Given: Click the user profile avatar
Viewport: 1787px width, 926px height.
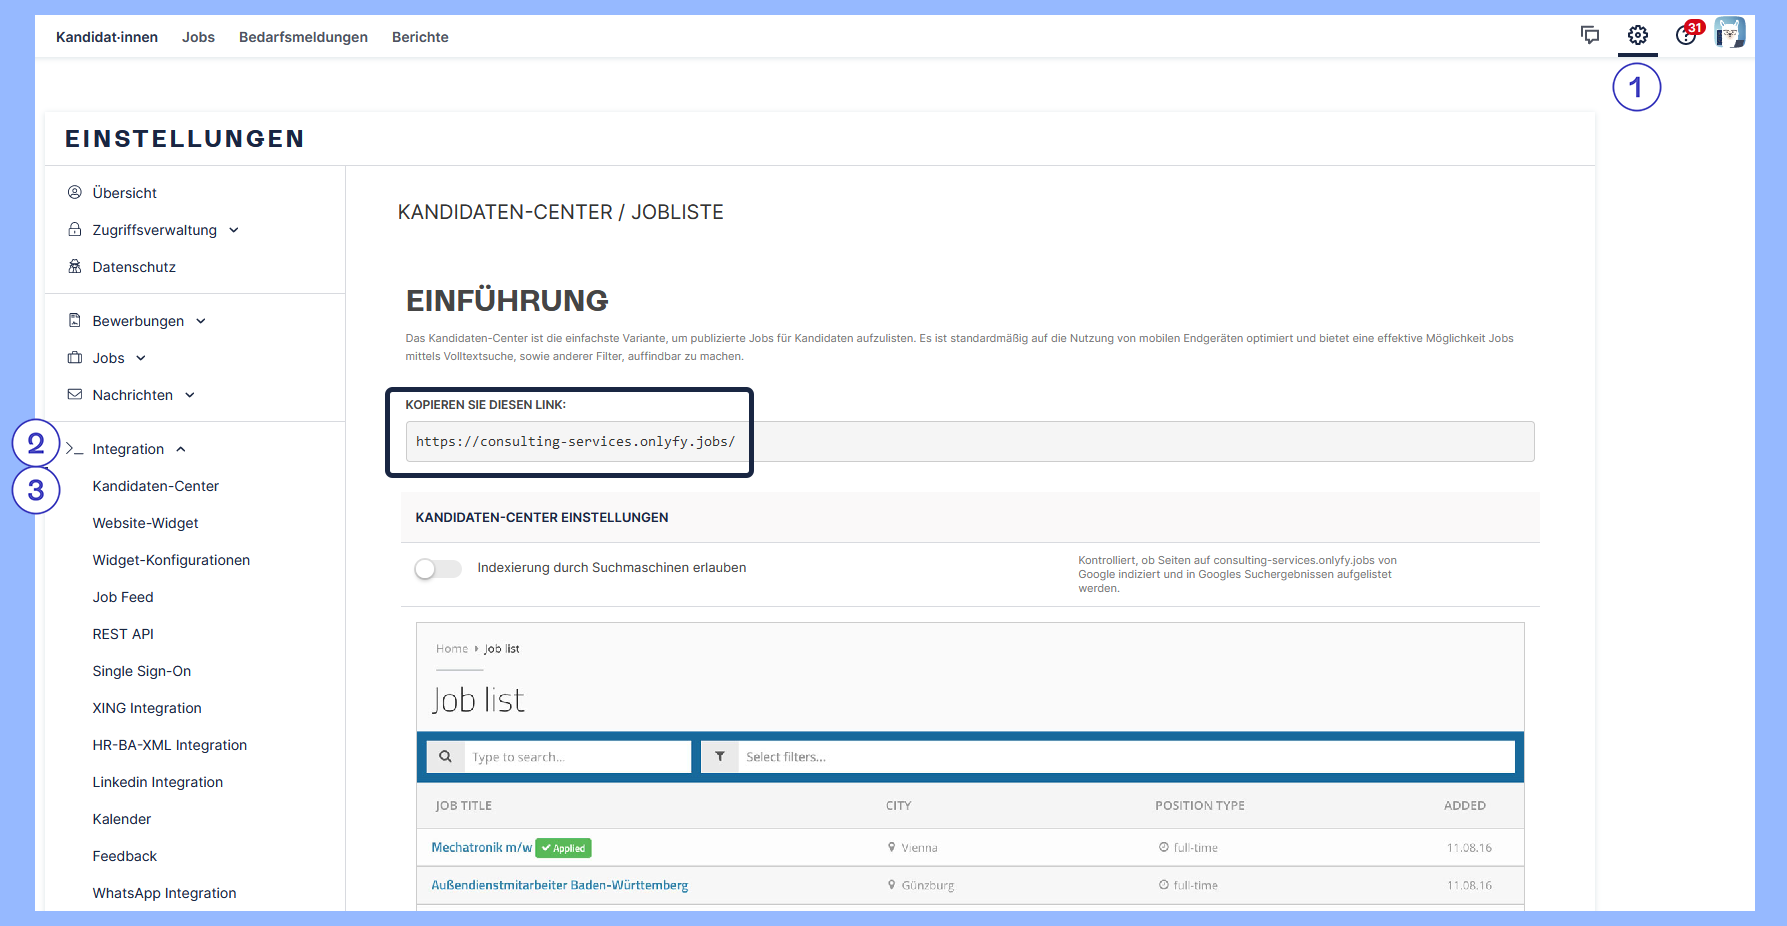Looking at the screenshot, I should [1729, 33].
